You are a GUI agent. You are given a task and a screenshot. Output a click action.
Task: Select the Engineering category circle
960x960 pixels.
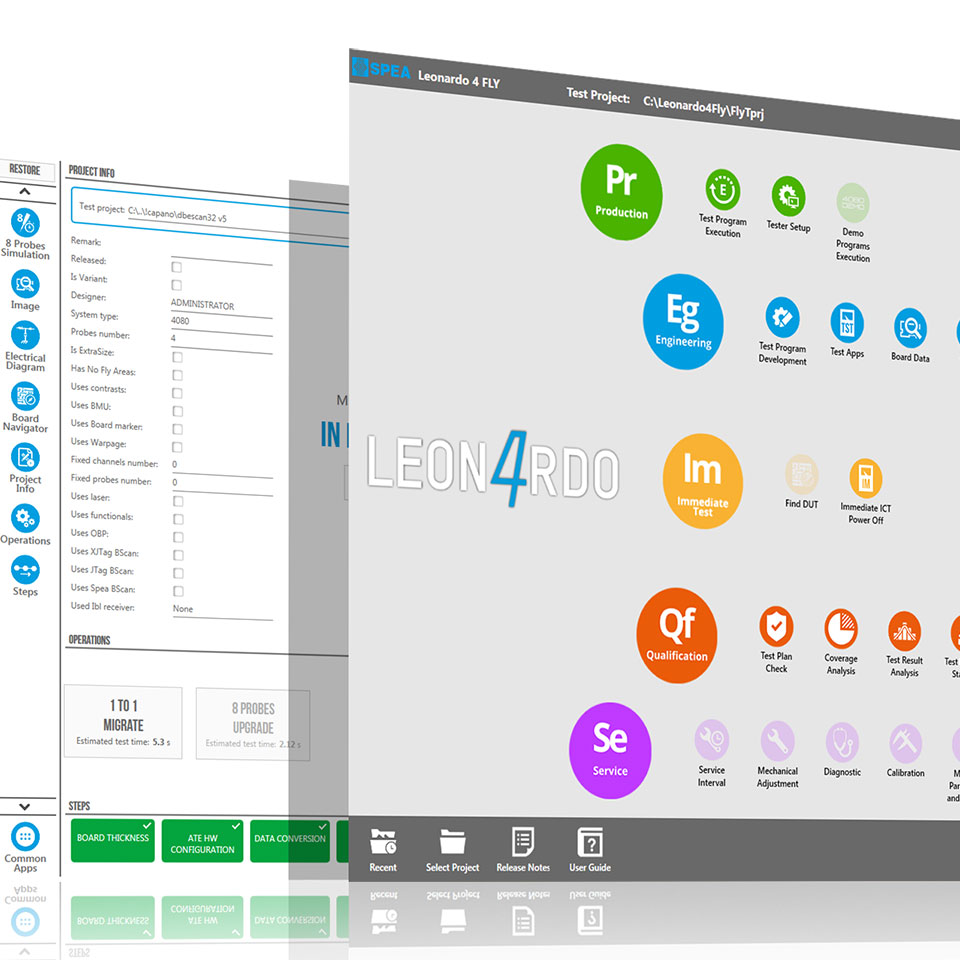pos(683,322)
